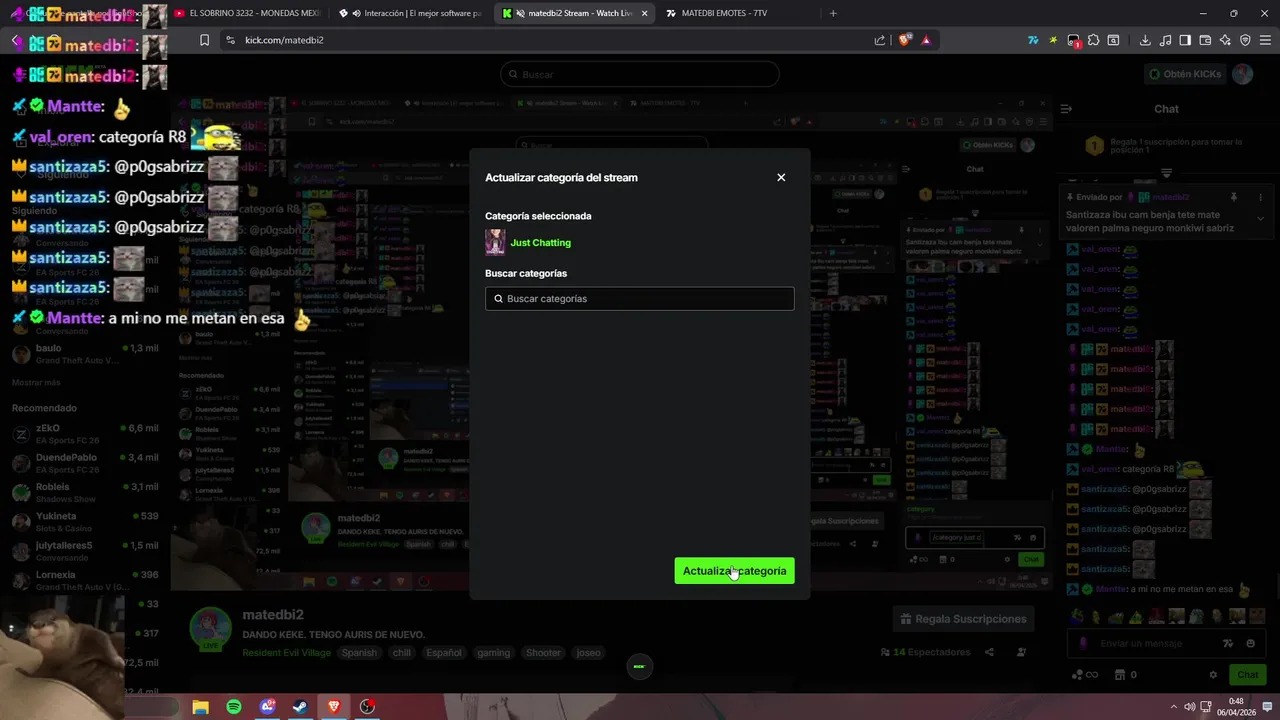
Task: Click the Actualizar categoría button
Action: point(734,571)
